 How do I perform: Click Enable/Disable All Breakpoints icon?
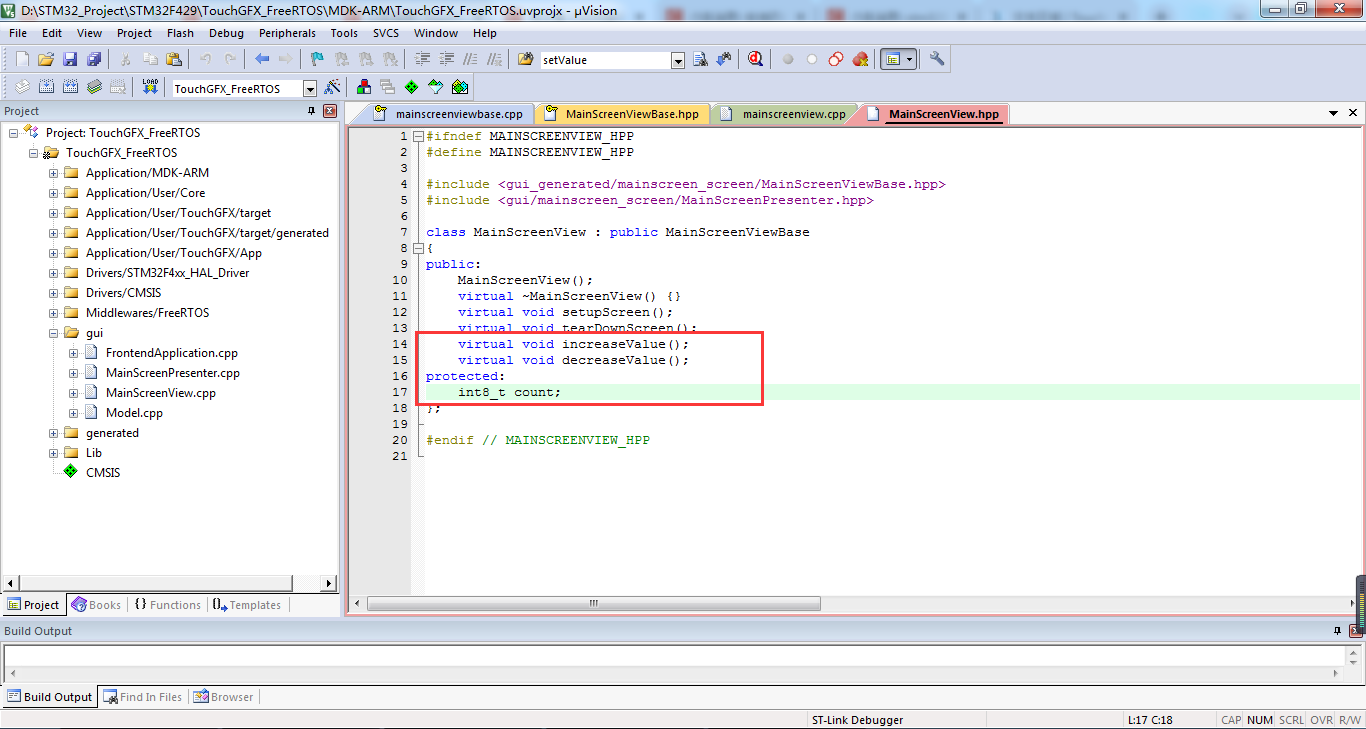point(836,60)
